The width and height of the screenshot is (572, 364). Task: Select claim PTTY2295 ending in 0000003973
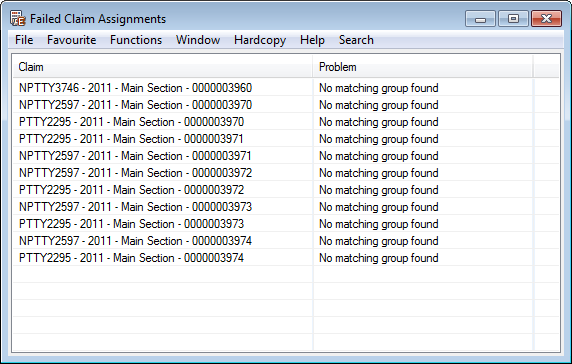(x=131, y=224)
